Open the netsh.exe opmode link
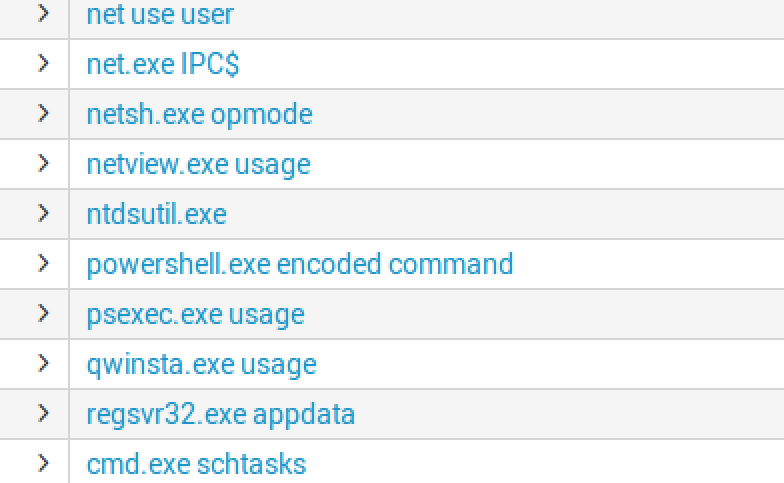The image size is (784, 483). click(199, 114)
